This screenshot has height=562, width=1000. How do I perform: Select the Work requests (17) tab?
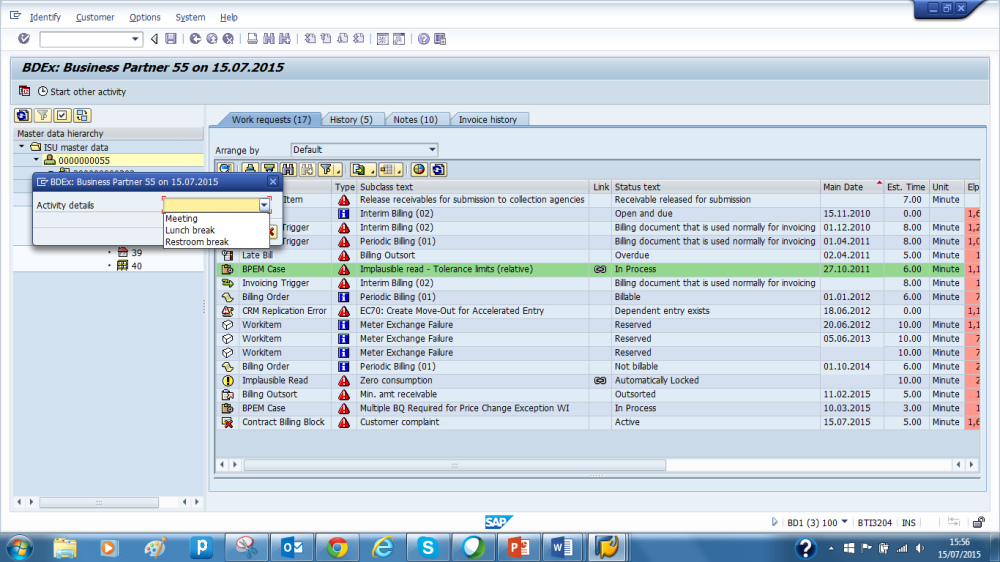coord(271,119)
